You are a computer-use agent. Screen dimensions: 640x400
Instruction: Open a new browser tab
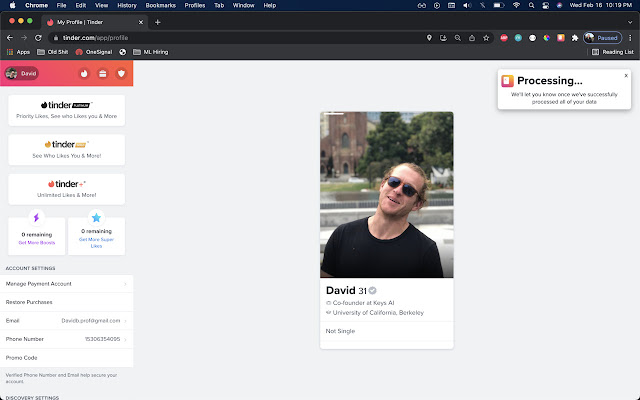(158, 22)
